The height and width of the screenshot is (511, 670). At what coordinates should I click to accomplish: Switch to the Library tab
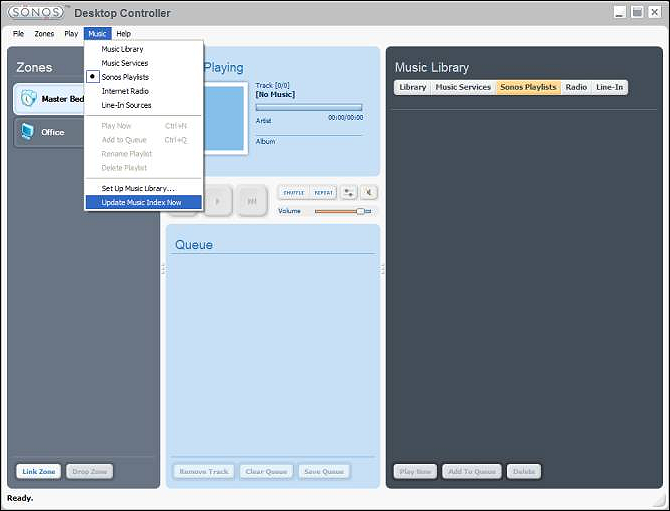pos(412,87)
